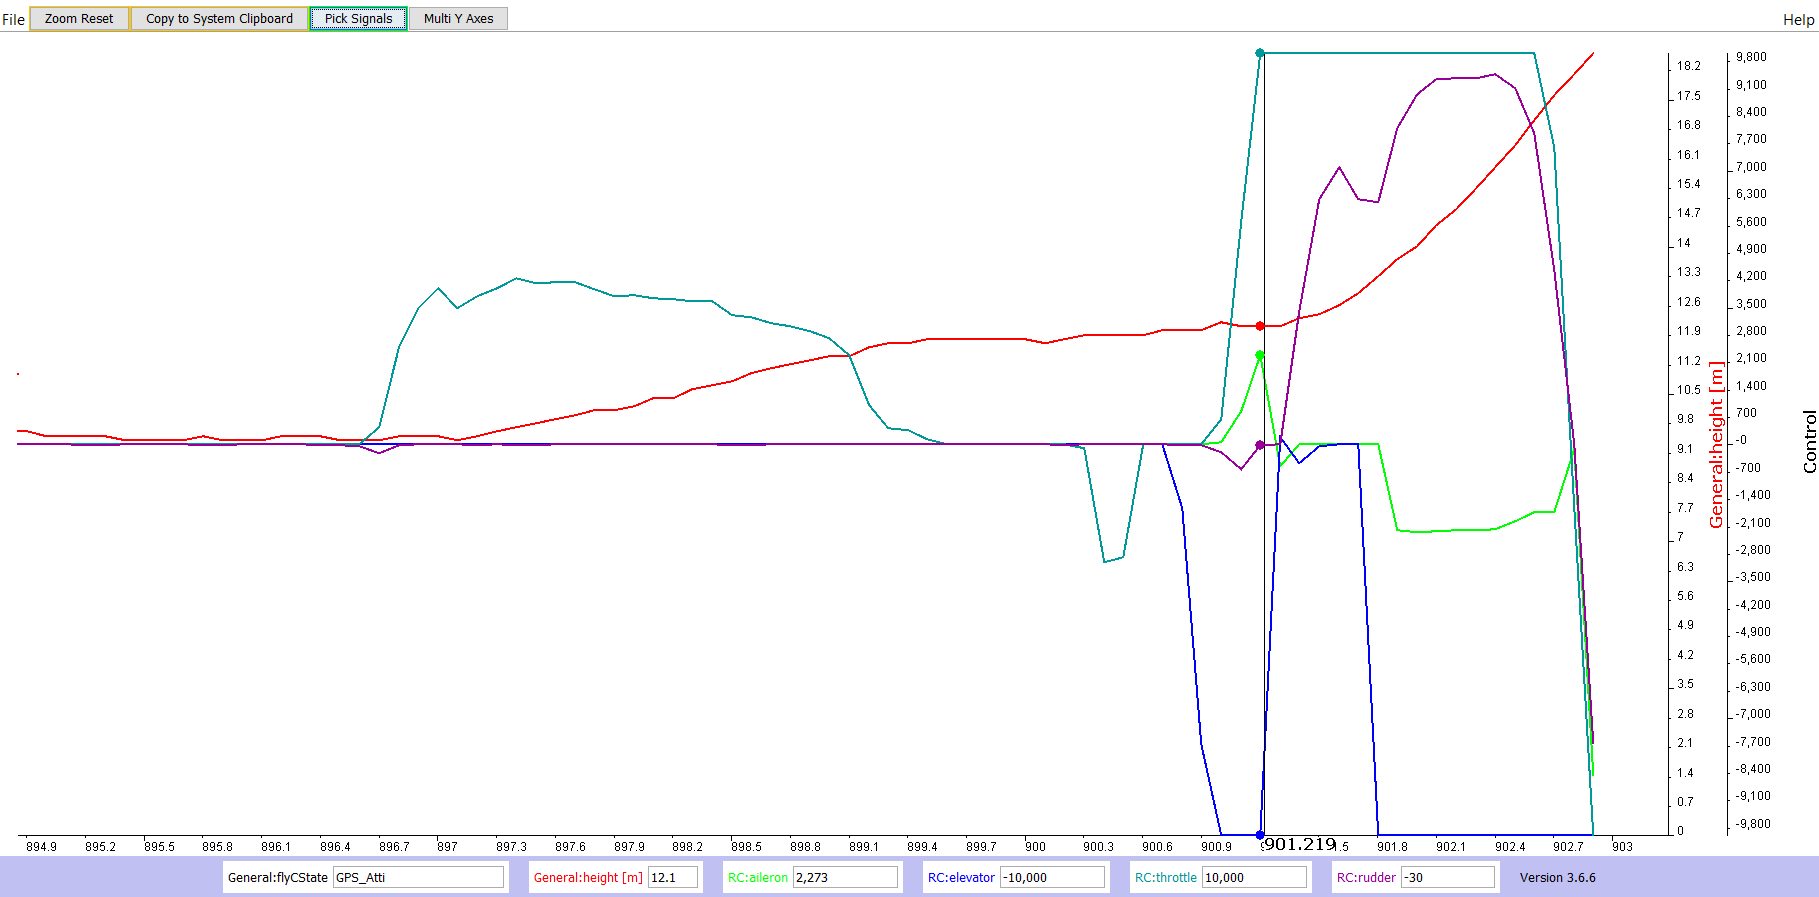Click the purple RC:rudder legend label

[x=1366, y=877]
